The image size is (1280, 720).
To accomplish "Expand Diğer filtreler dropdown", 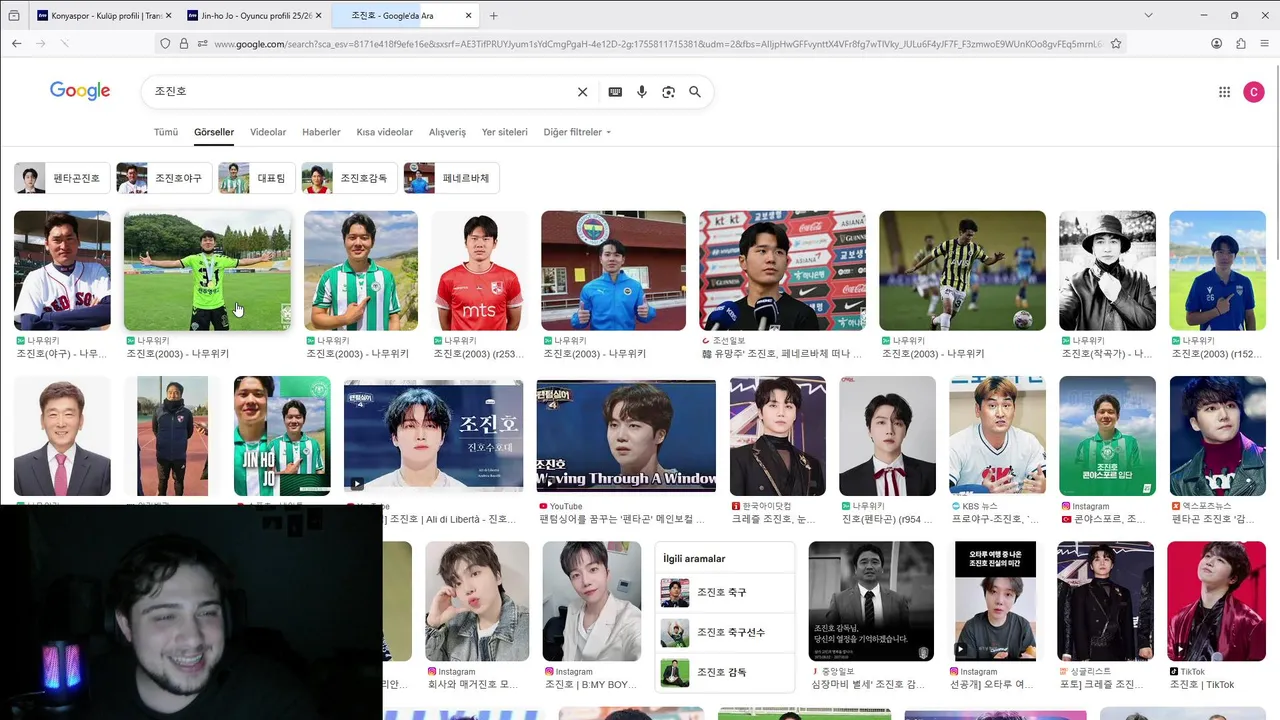I will point(577,132).
